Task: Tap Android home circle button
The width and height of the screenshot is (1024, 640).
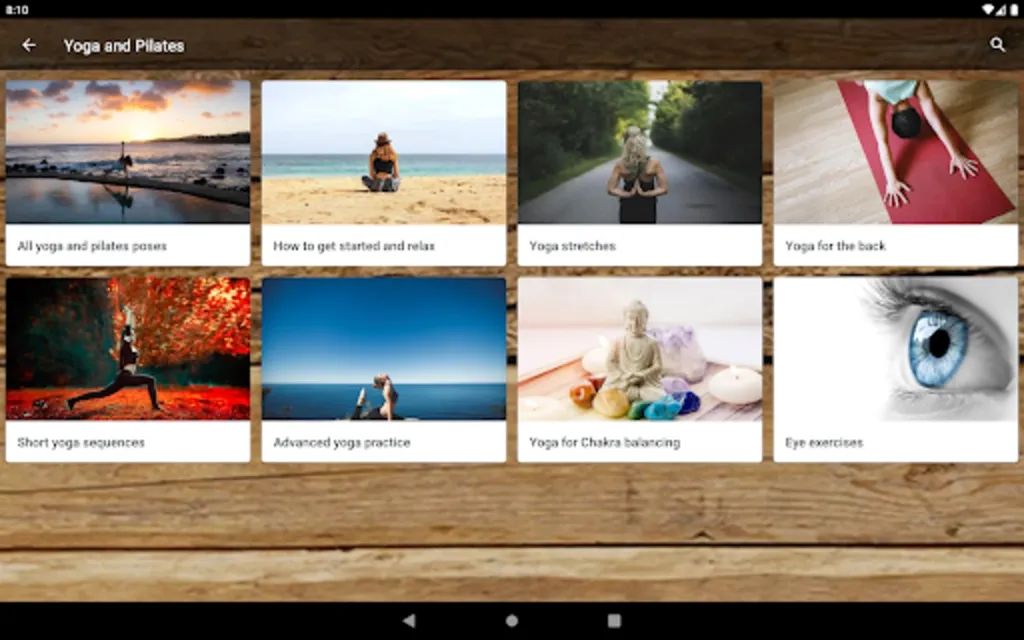Action: point(512,620)
